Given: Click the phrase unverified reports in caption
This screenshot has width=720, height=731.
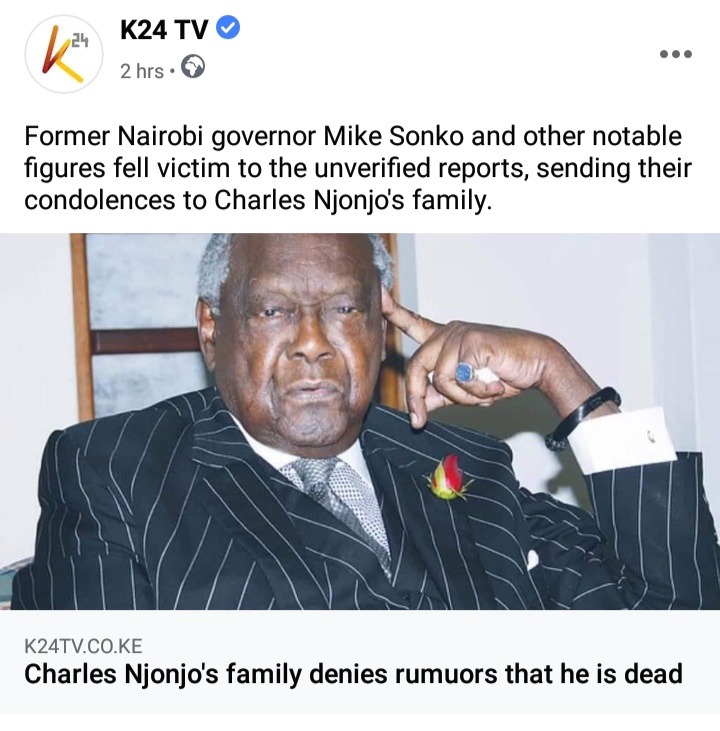Looking at the screenshot, I should [418, 168].
